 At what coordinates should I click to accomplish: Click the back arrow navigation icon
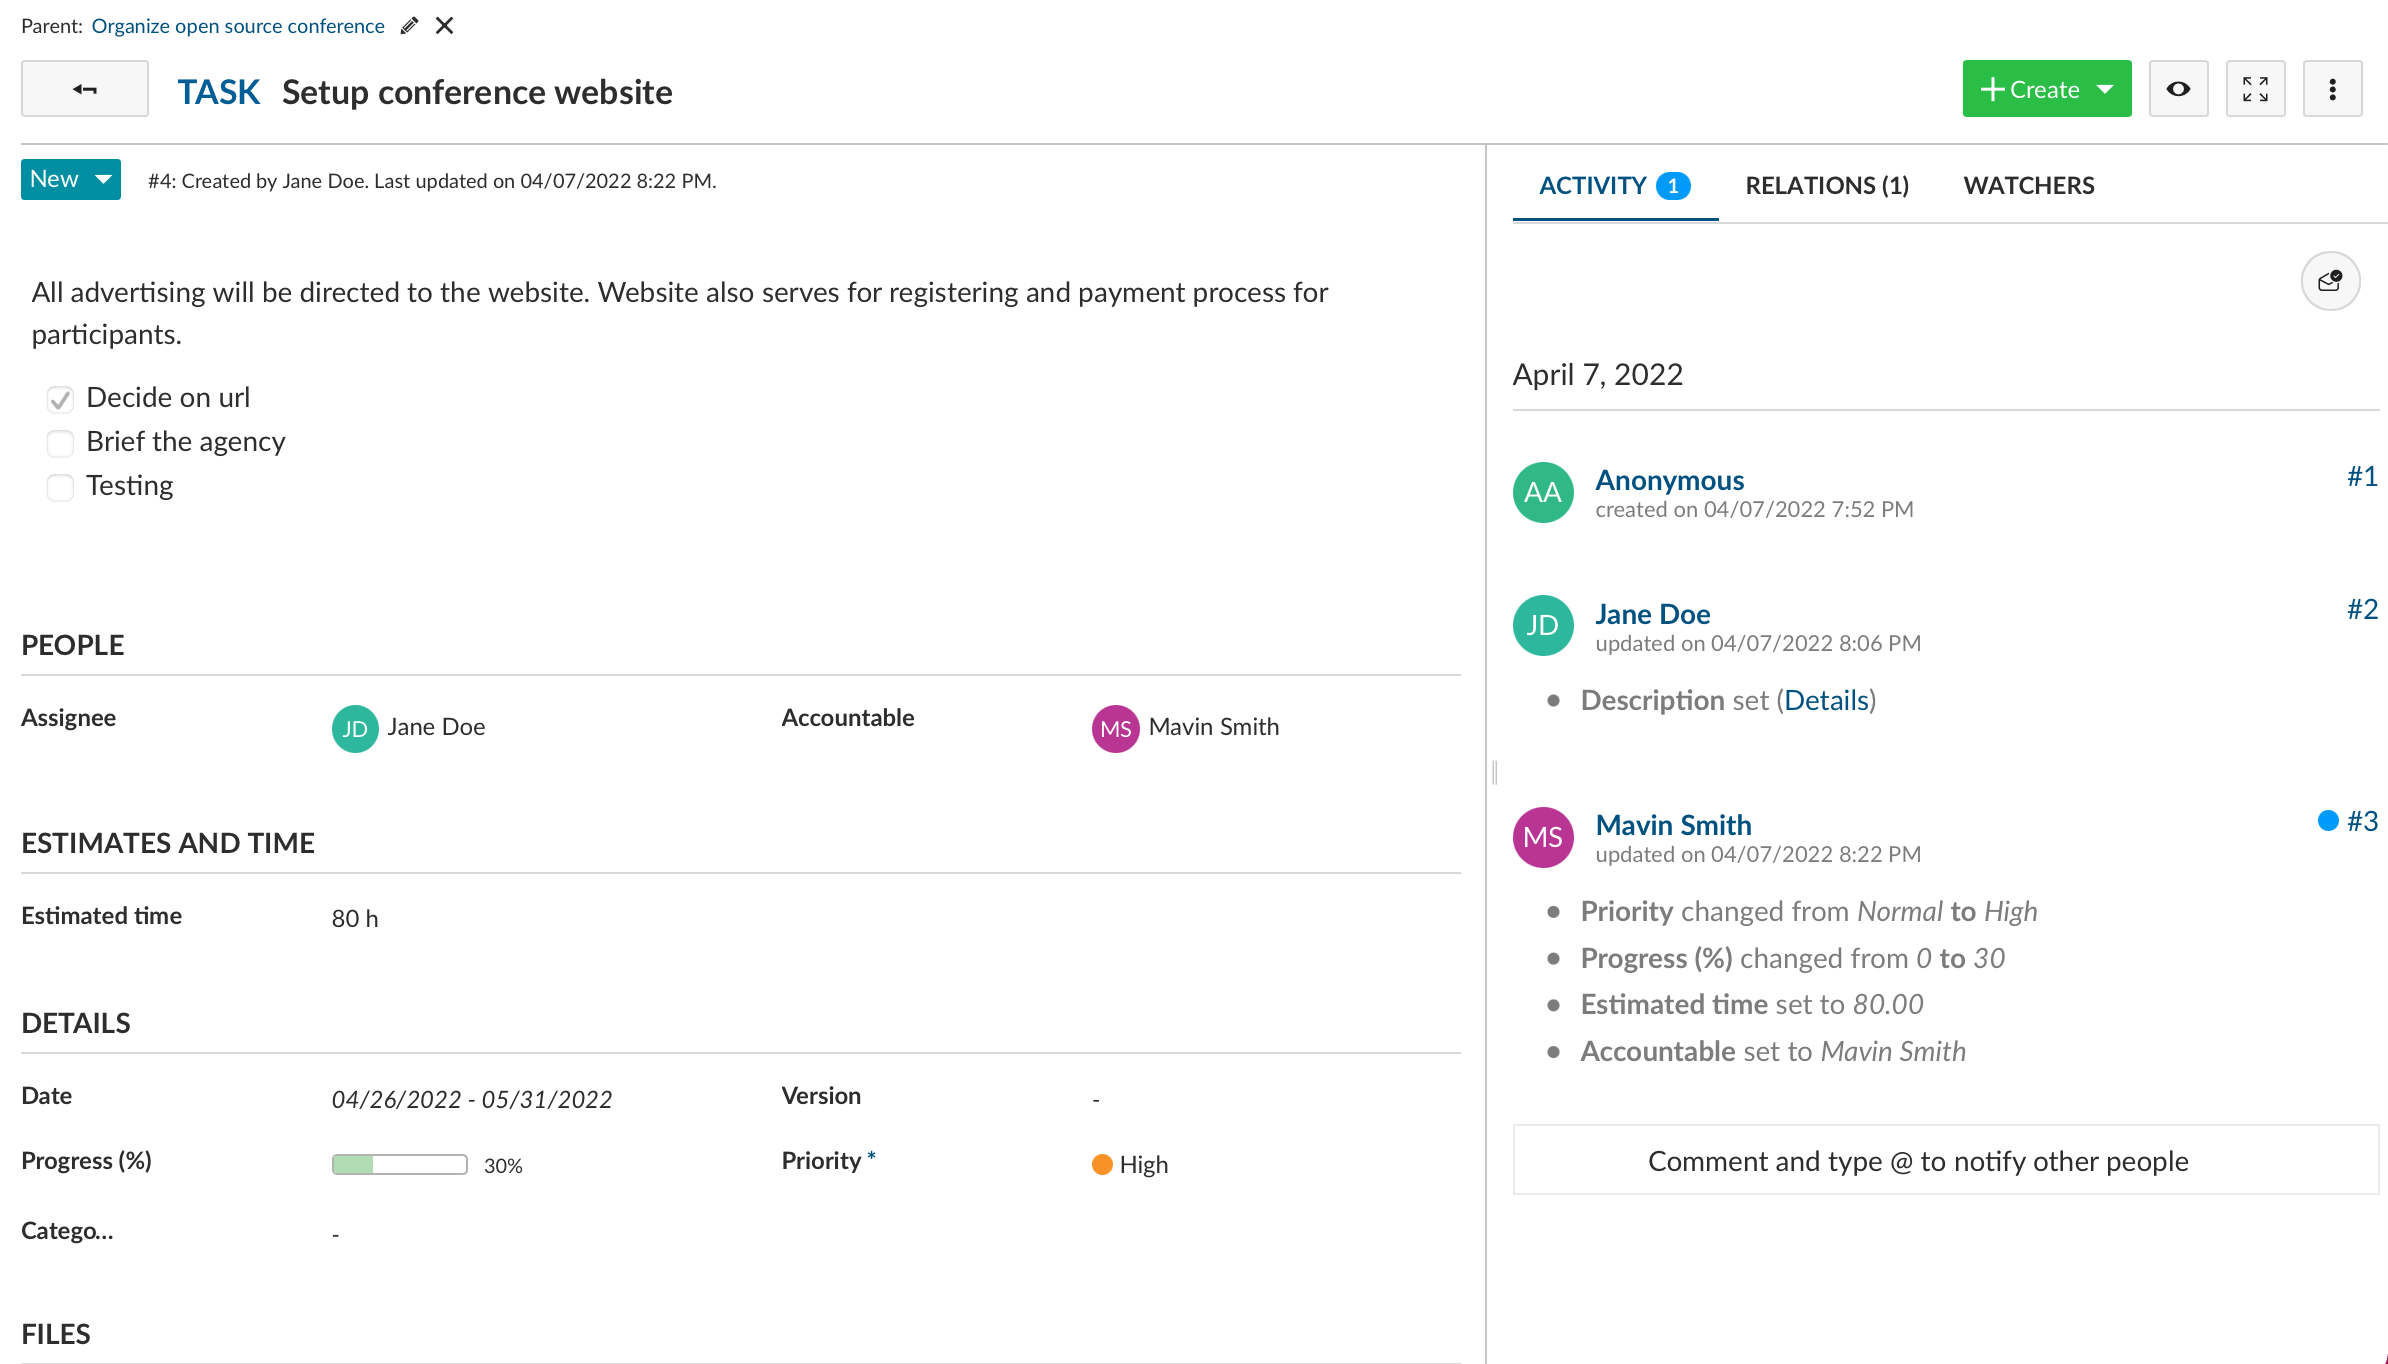click(84, 89)
